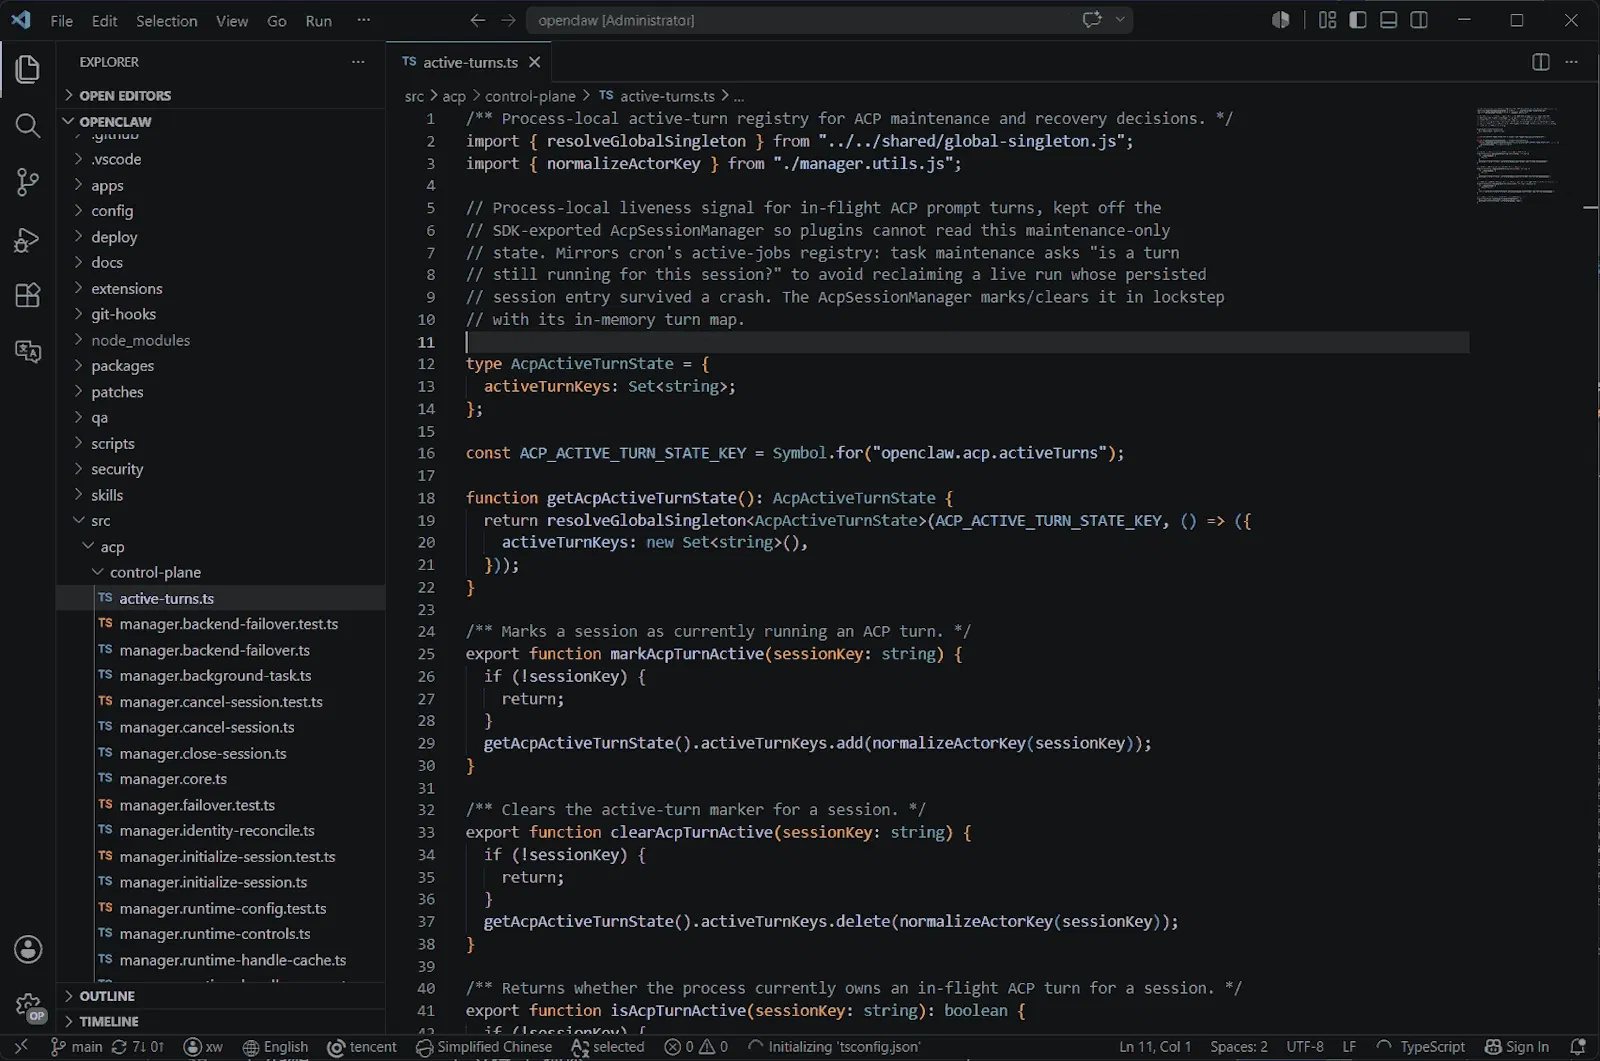1600x1061 pixels.
Task: Select the active-turns.ts editor tab
Action: tap(469, 62)
